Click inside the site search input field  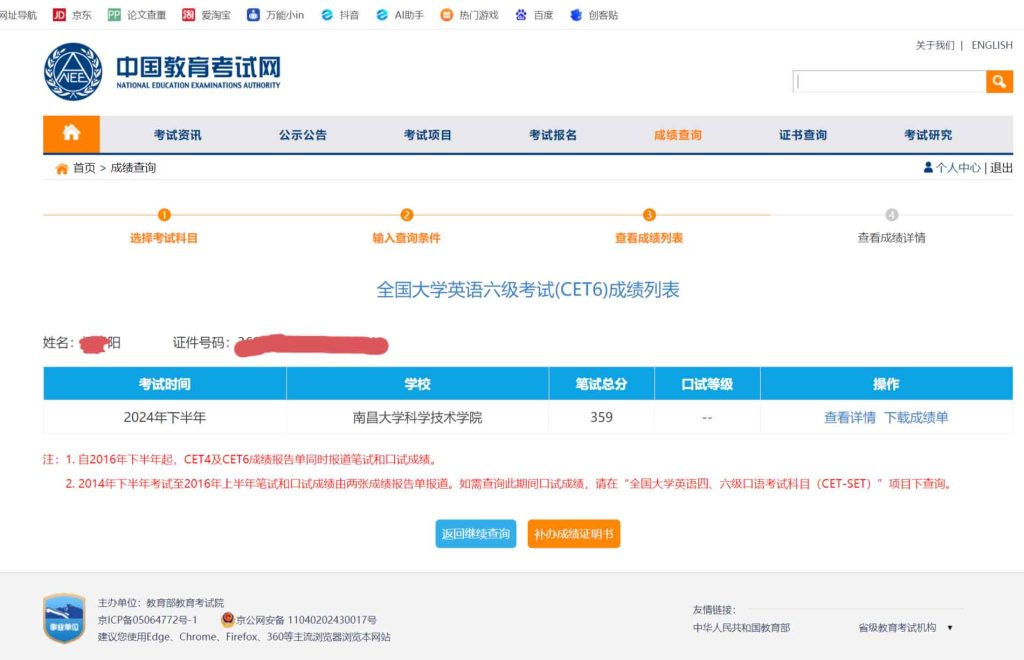(888, 82)
